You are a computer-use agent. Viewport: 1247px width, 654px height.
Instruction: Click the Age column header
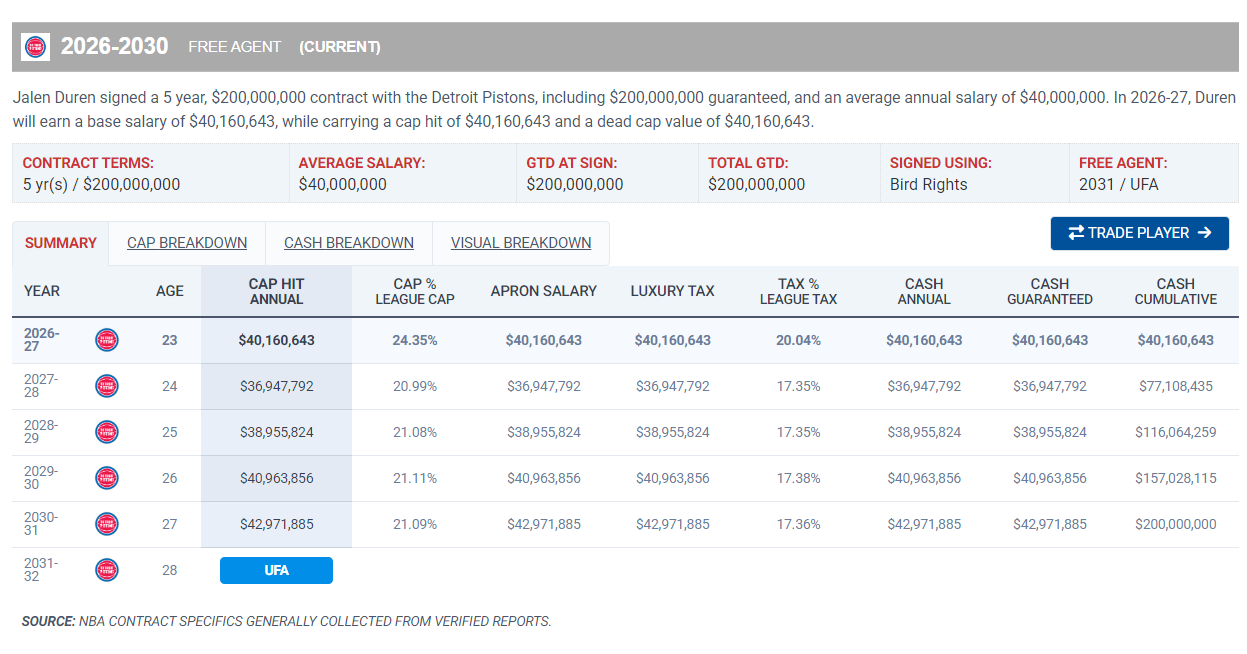click(170, 291)
